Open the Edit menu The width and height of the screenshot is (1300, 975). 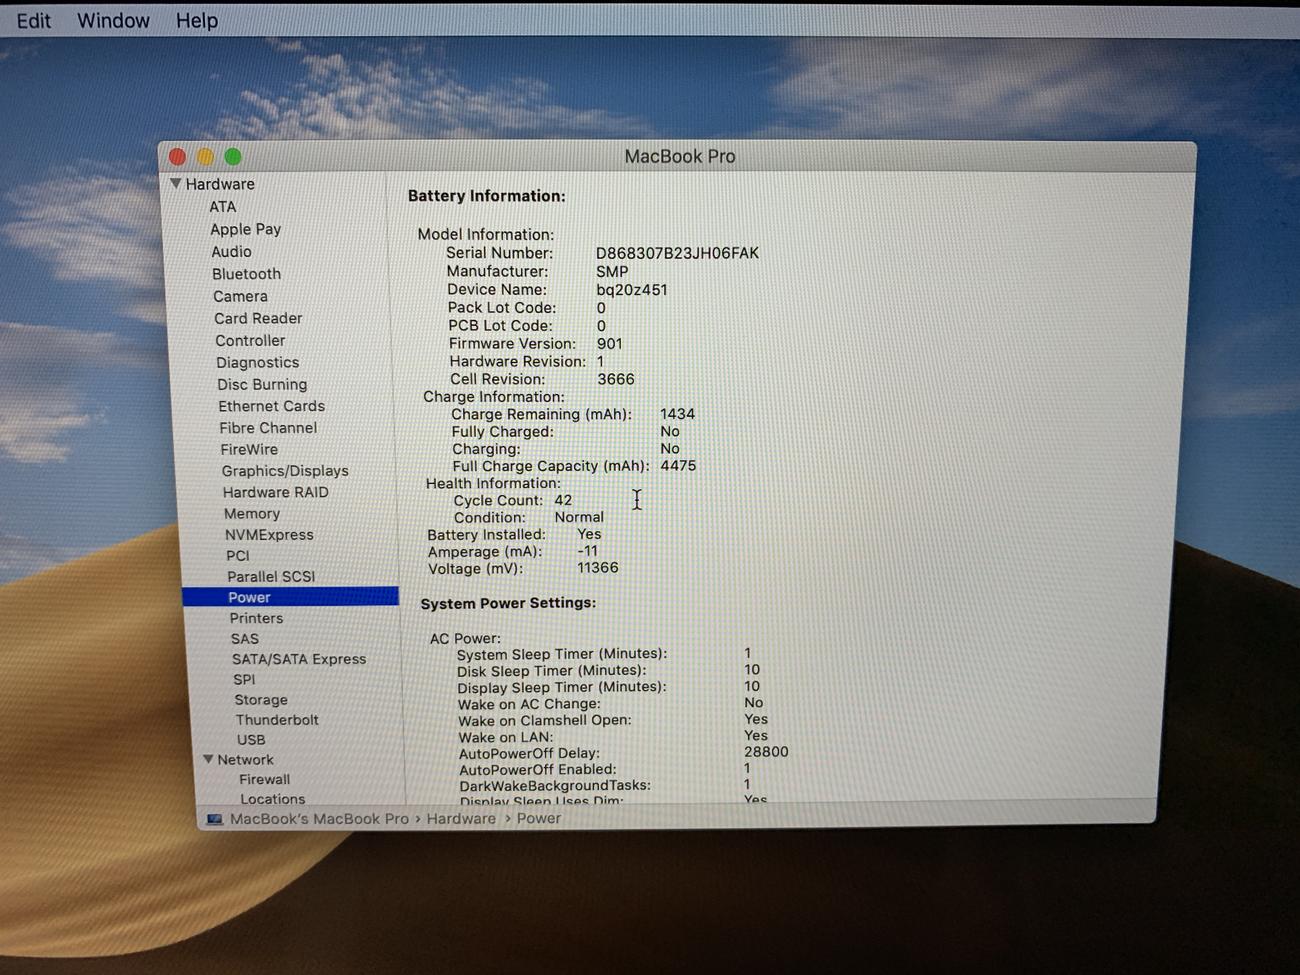(33, 20)
